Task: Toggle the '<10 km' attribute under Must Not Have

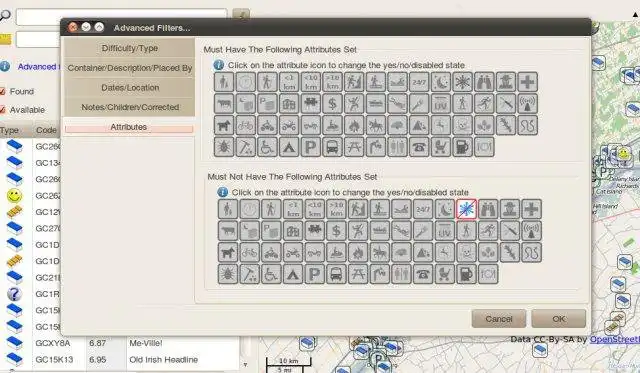Action: coord(314,209)
